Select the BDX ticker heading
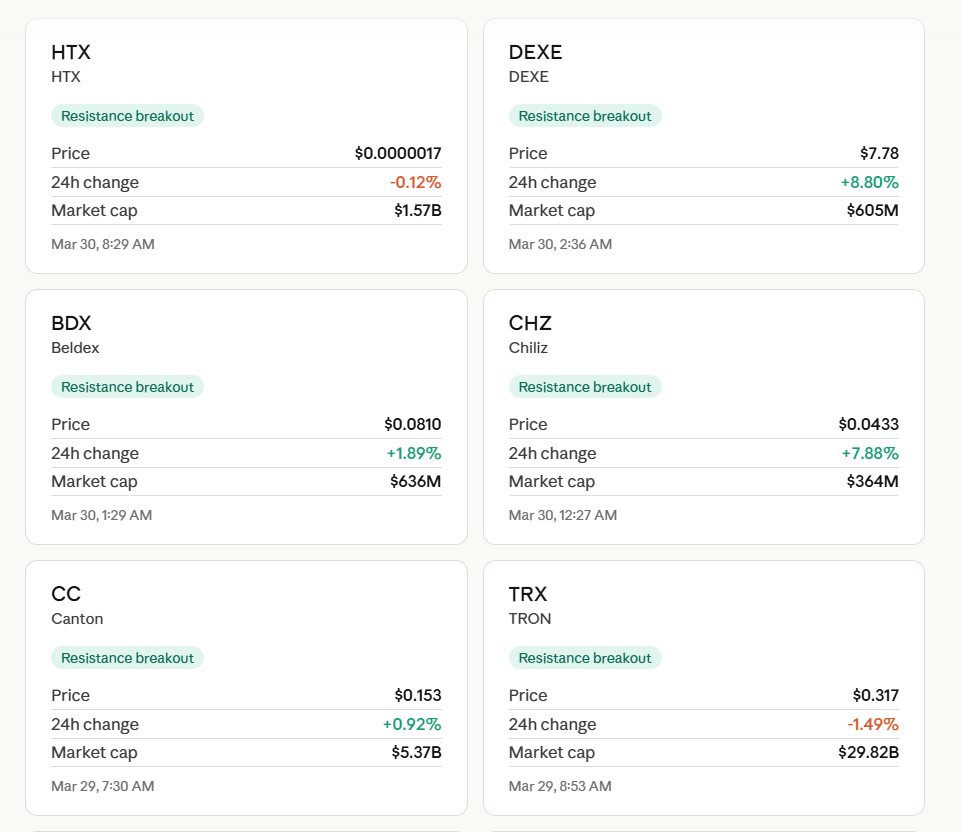Screen dimensions: 961x832 (x=71, y=324)
